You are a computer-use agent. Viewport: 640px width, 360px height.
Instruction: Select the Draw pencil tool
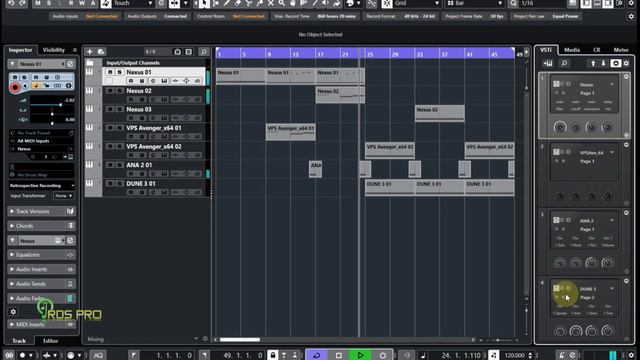tap(227, 3)
